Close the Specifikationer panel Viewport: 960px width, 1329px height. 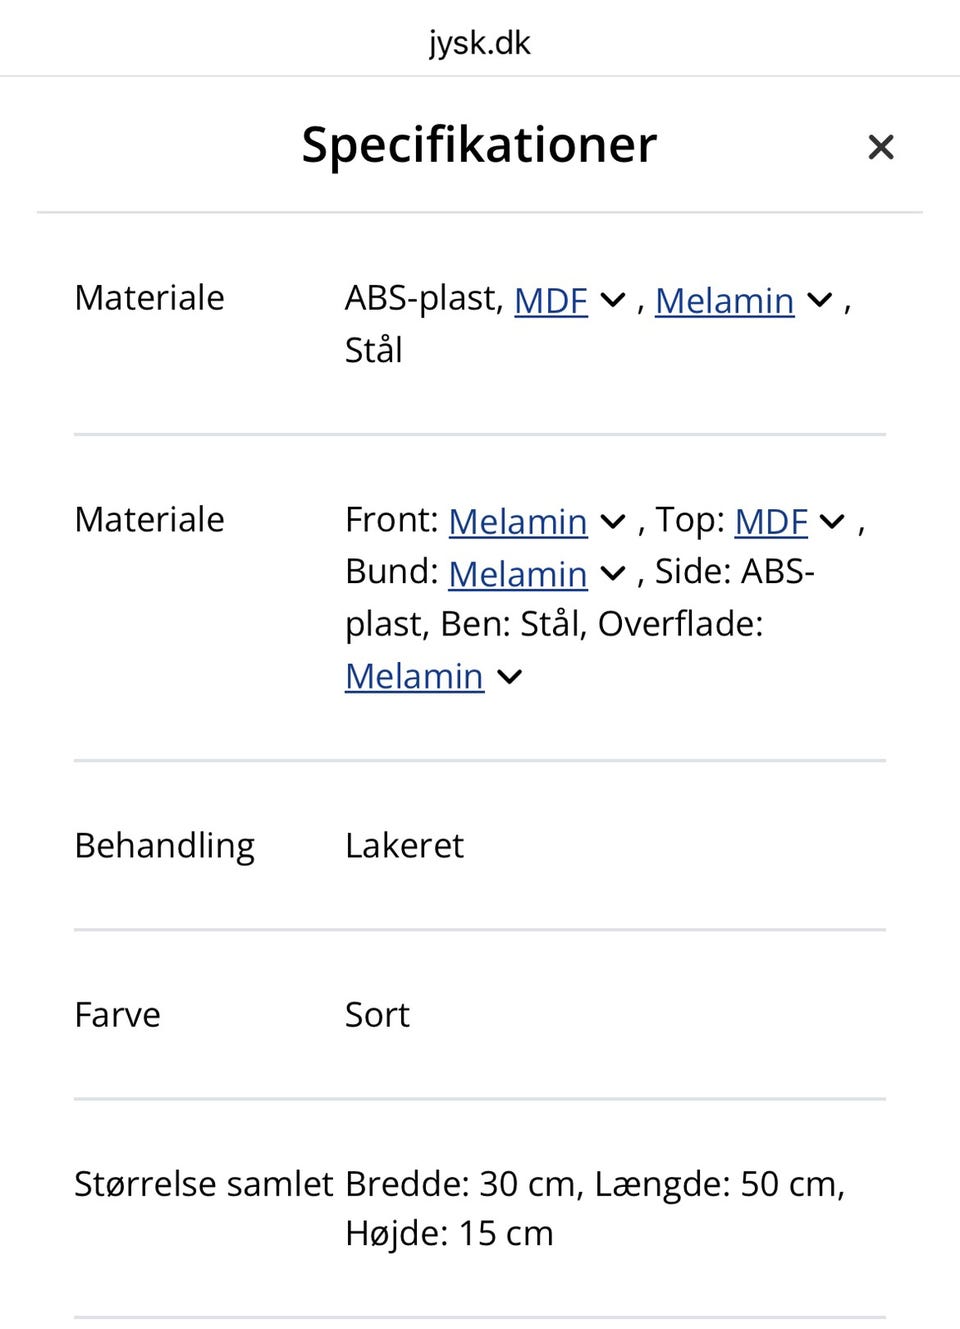880,147
